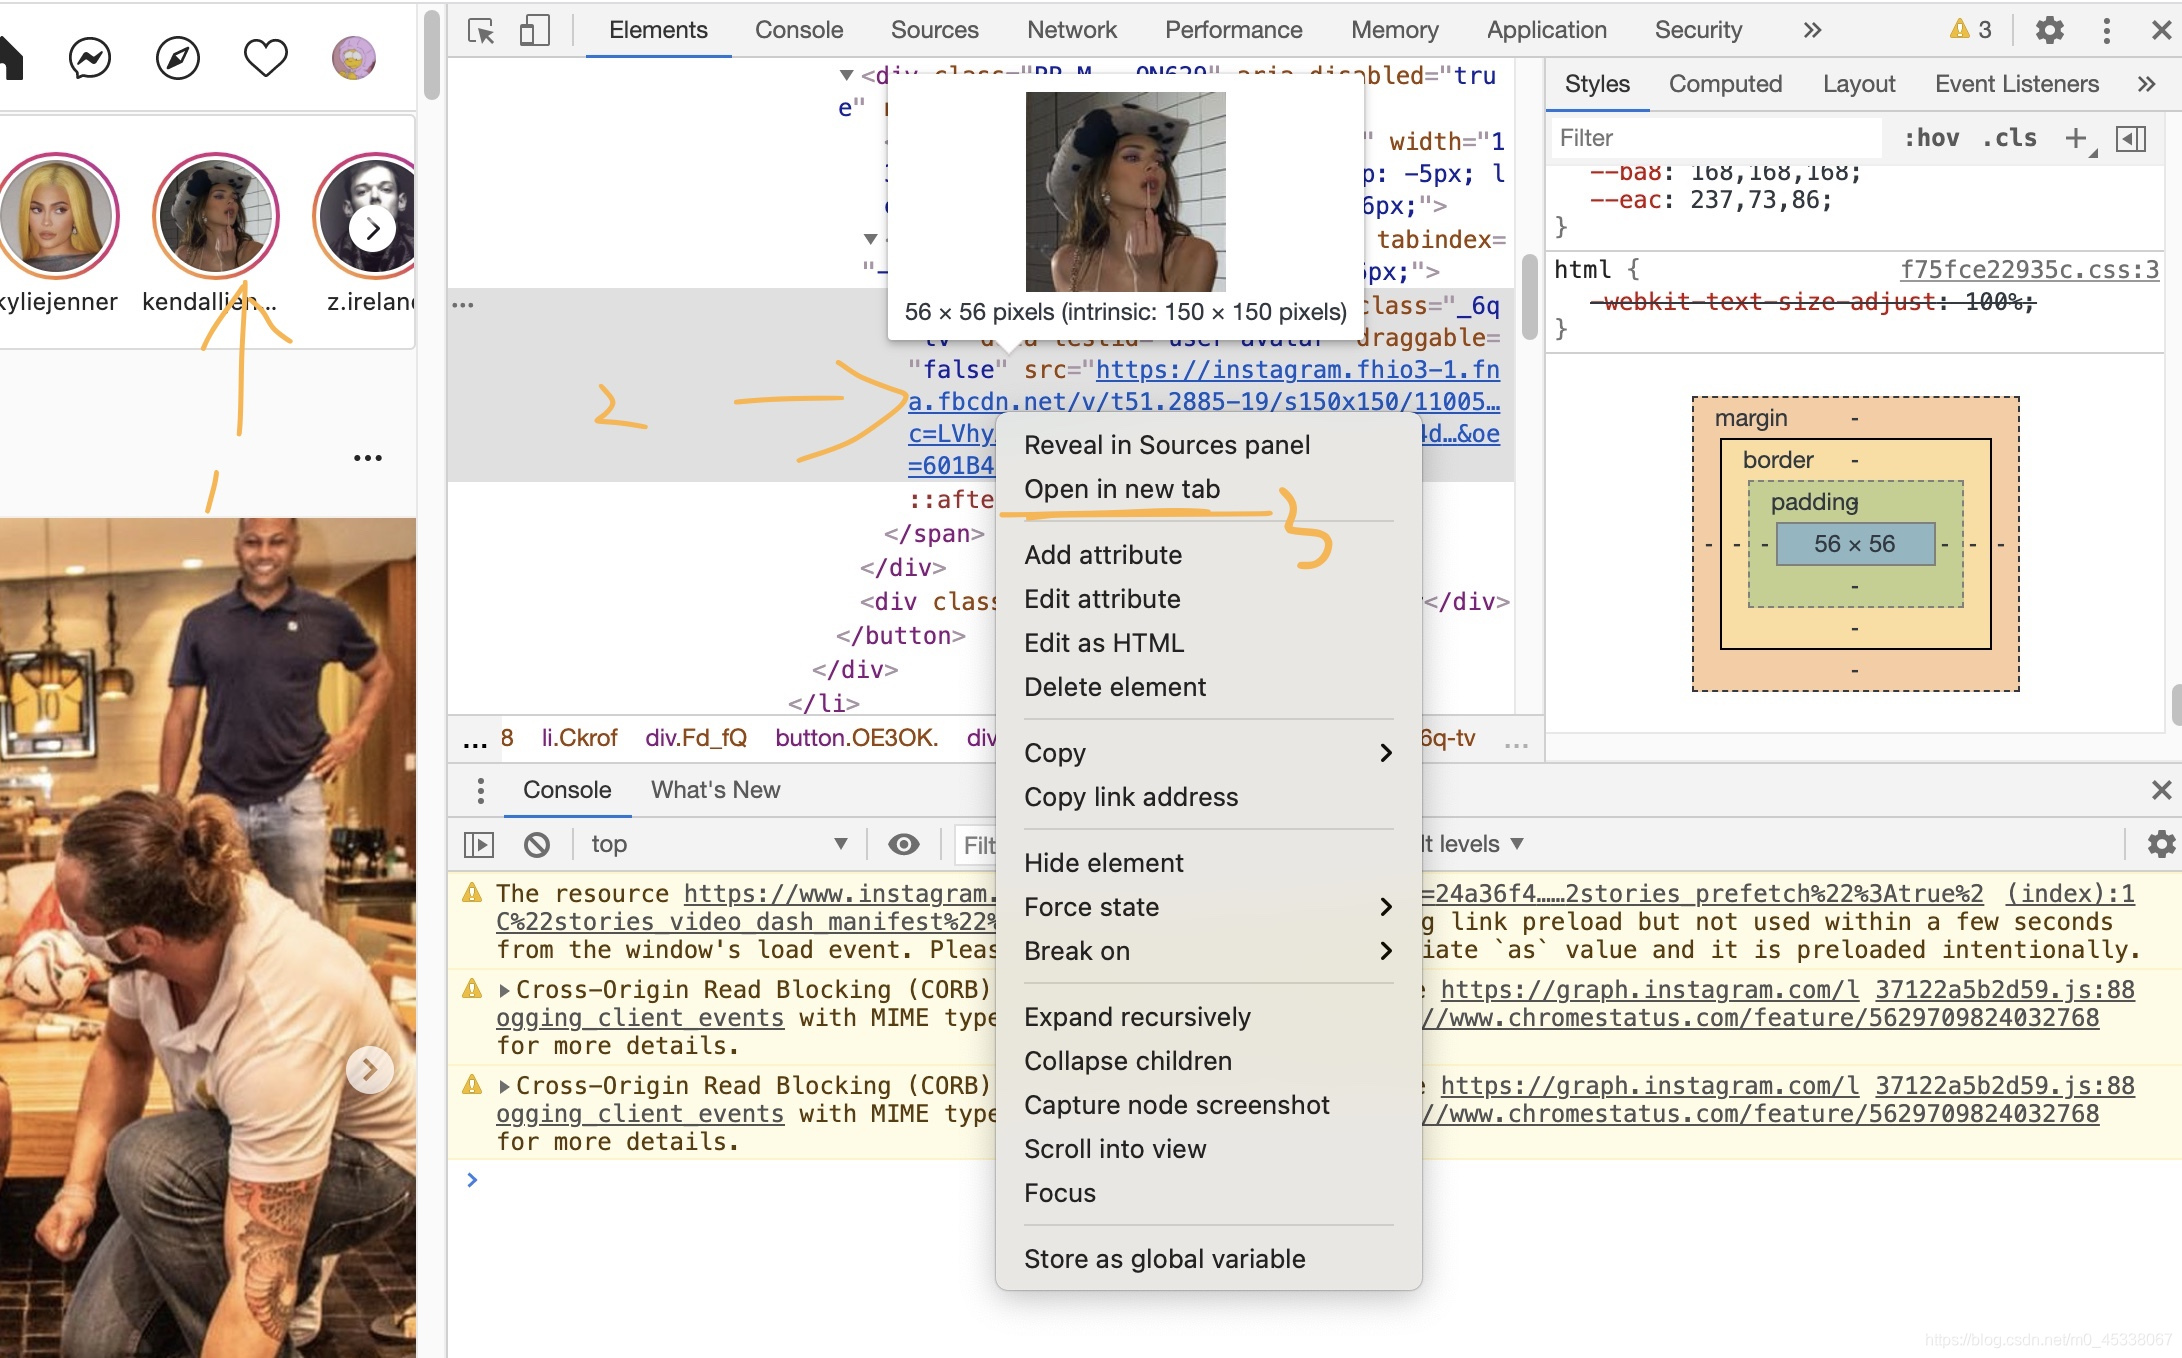Expand the Force state submenu

[x=1209, y=907]
